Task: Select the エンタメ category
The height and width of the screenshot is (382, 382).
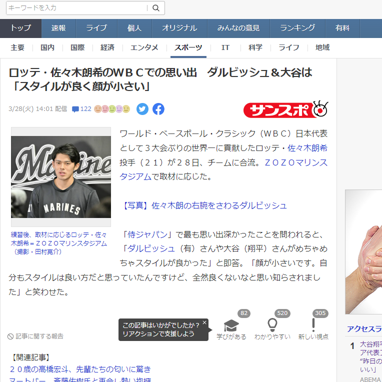Action: (x=144, y=48)
